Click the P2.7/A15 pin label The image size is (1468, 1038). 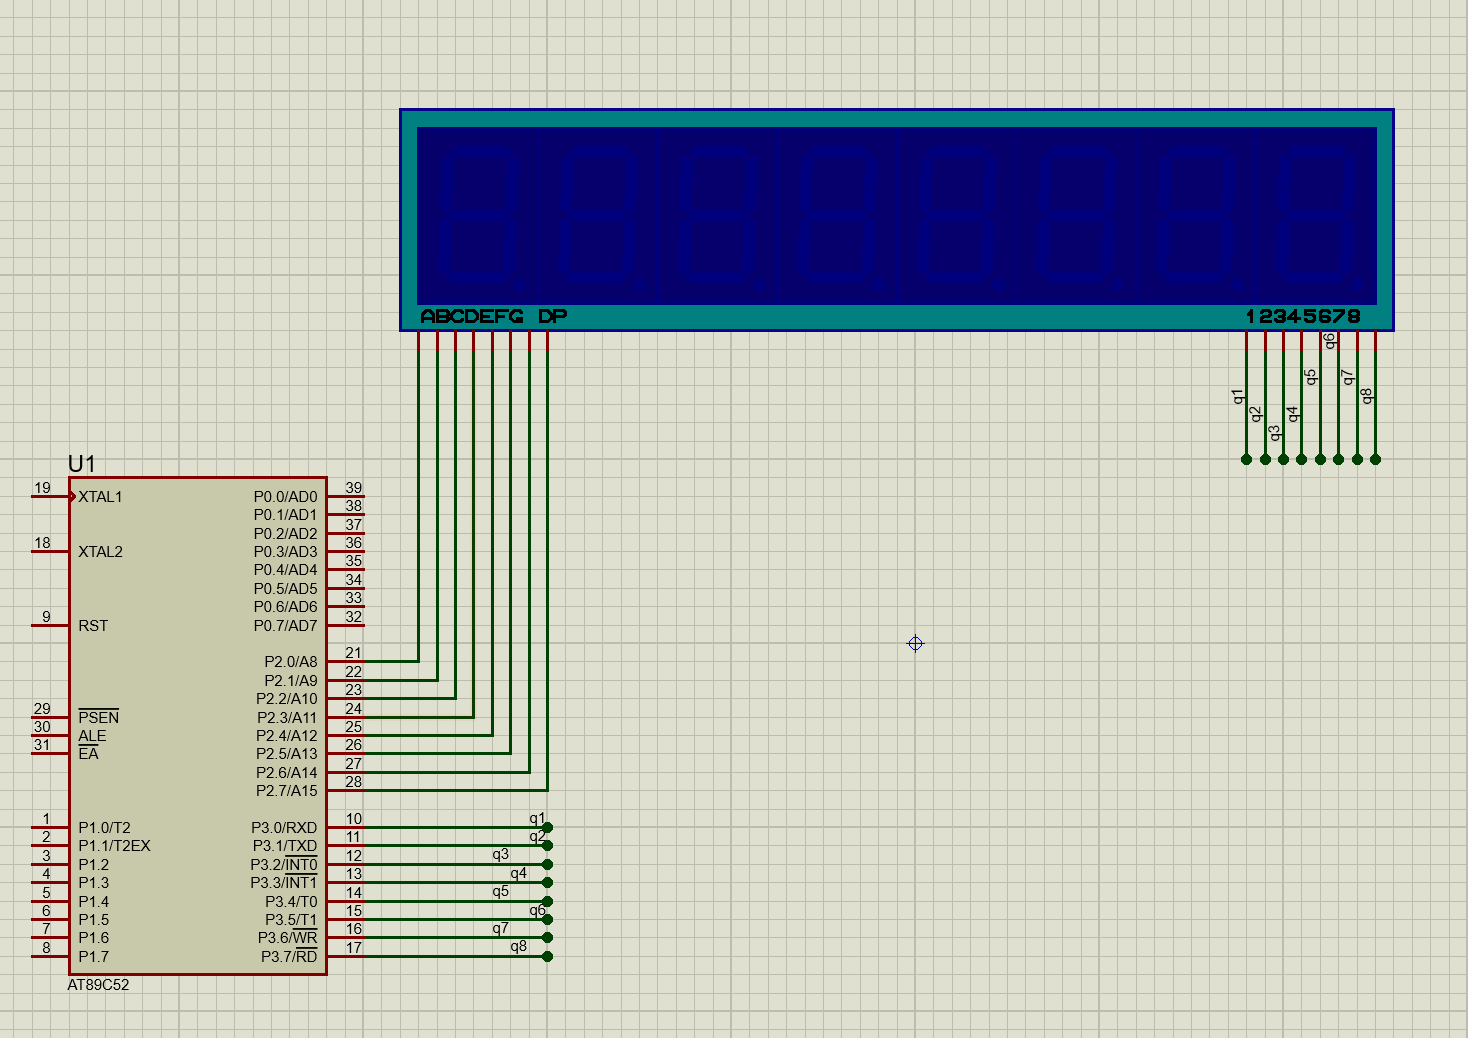click(286, 791)
